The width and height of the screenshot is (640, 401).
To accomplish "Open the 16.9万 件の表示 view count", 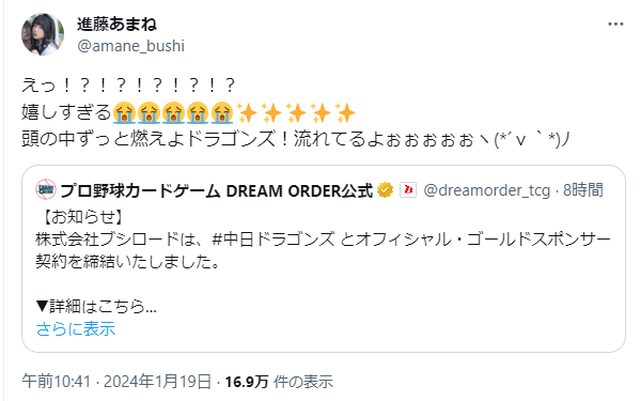I will (279, 382).
